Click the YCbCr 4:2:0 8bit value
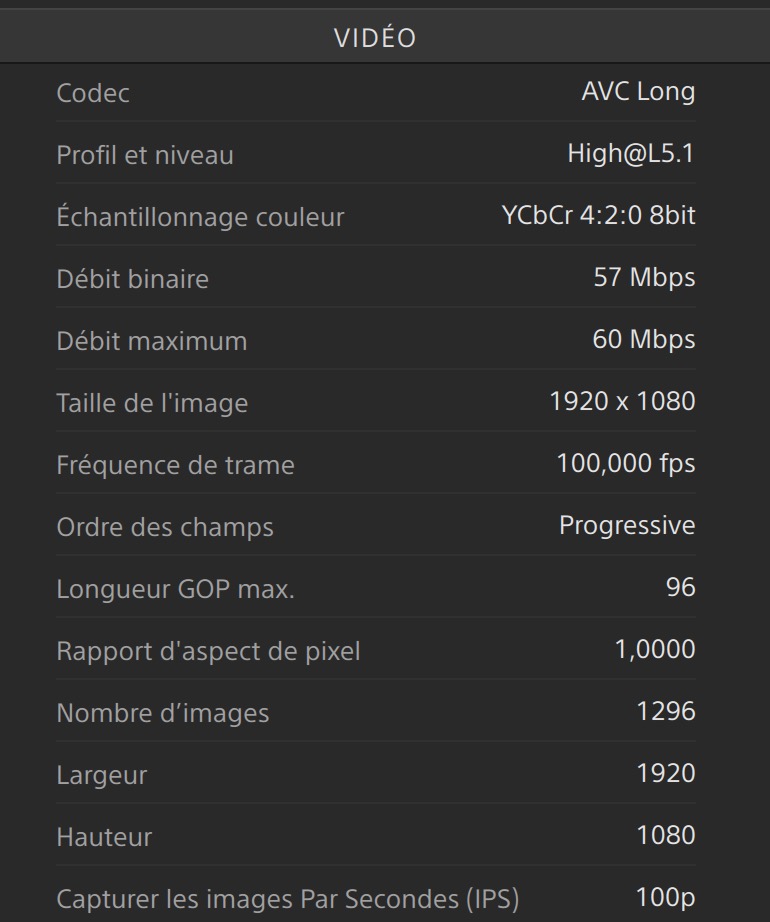Screen dimensions: 770x922 tap(598, 217)
